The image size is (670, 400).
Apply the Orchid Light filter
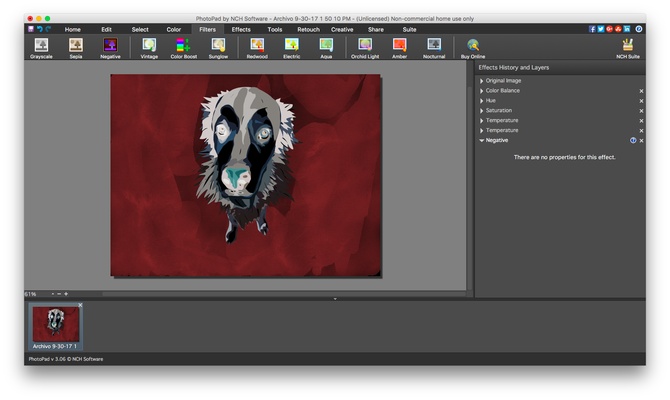pyautogui.click(x=365, y=48)
